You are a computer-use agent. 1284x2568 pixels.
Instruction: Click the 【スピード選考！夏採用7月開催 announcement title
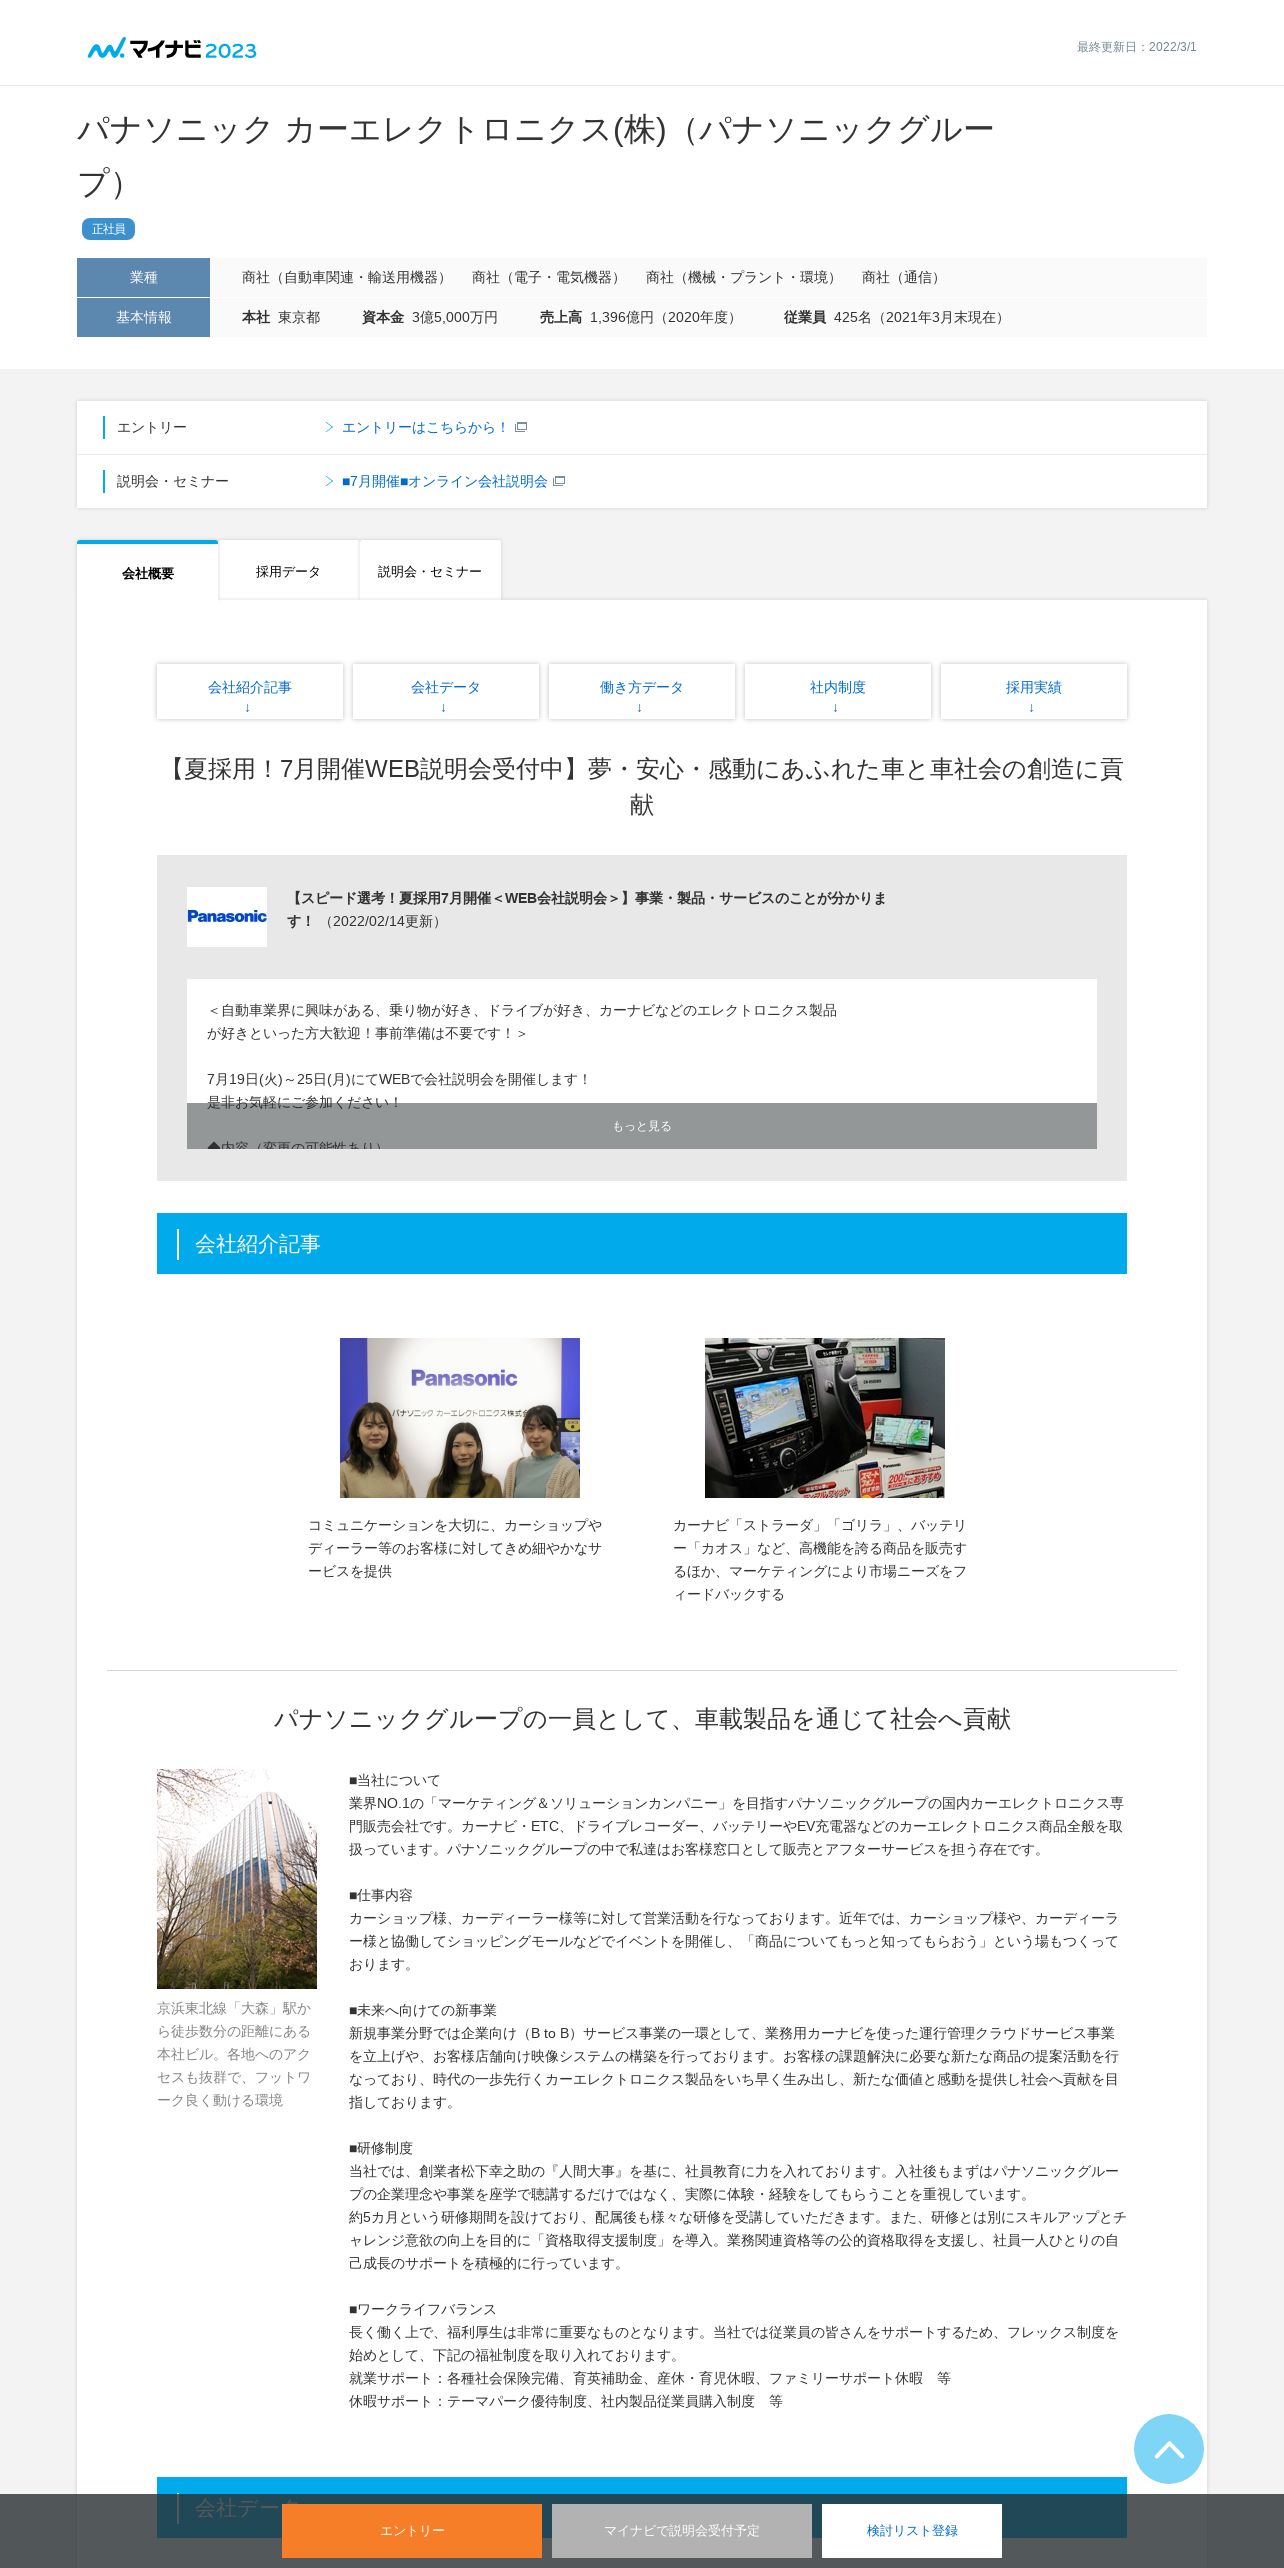[587, 909]
